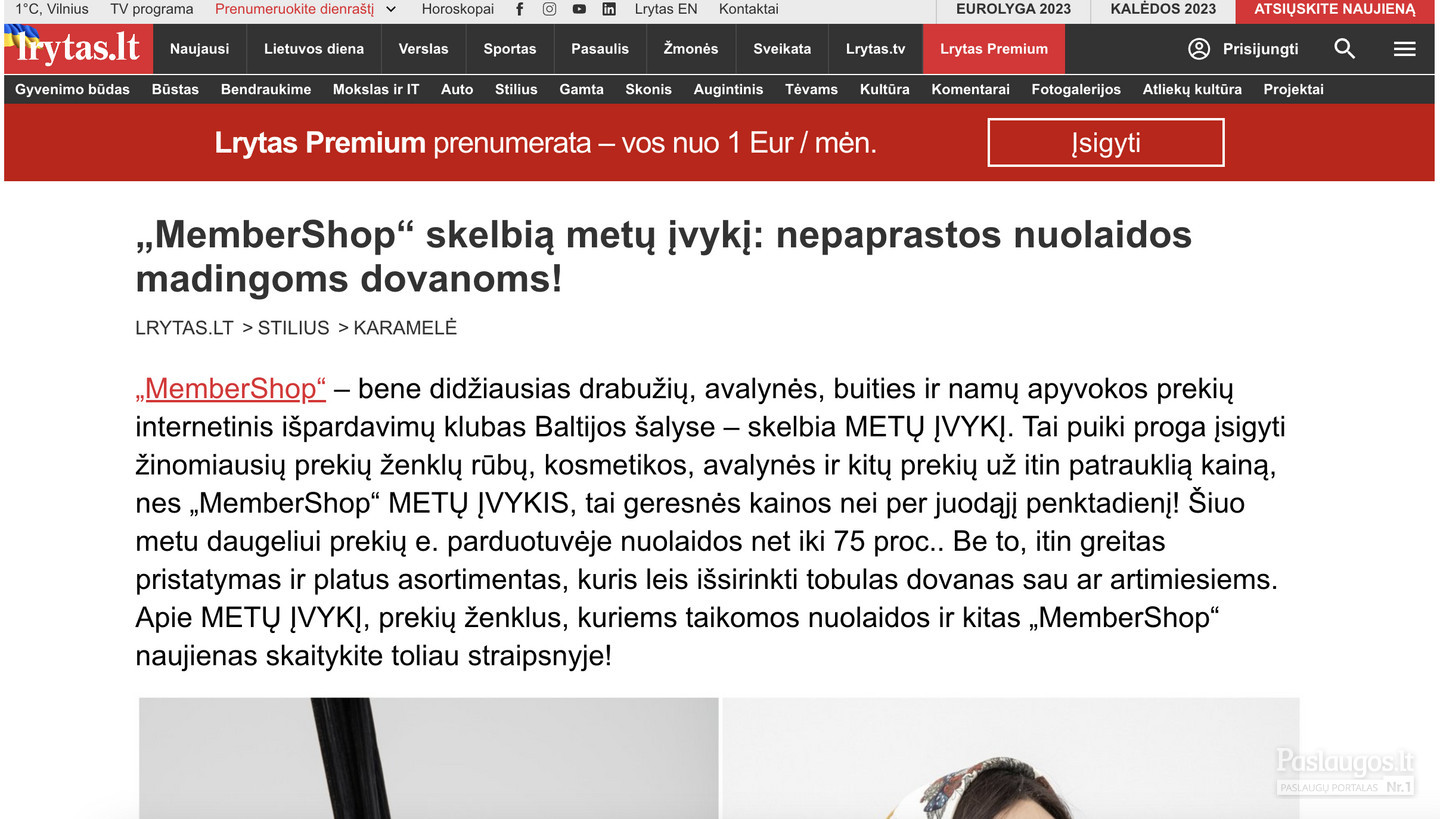This screenshot has width=1440, height=819.
Task: Open Būstas category
Action: 175,89
